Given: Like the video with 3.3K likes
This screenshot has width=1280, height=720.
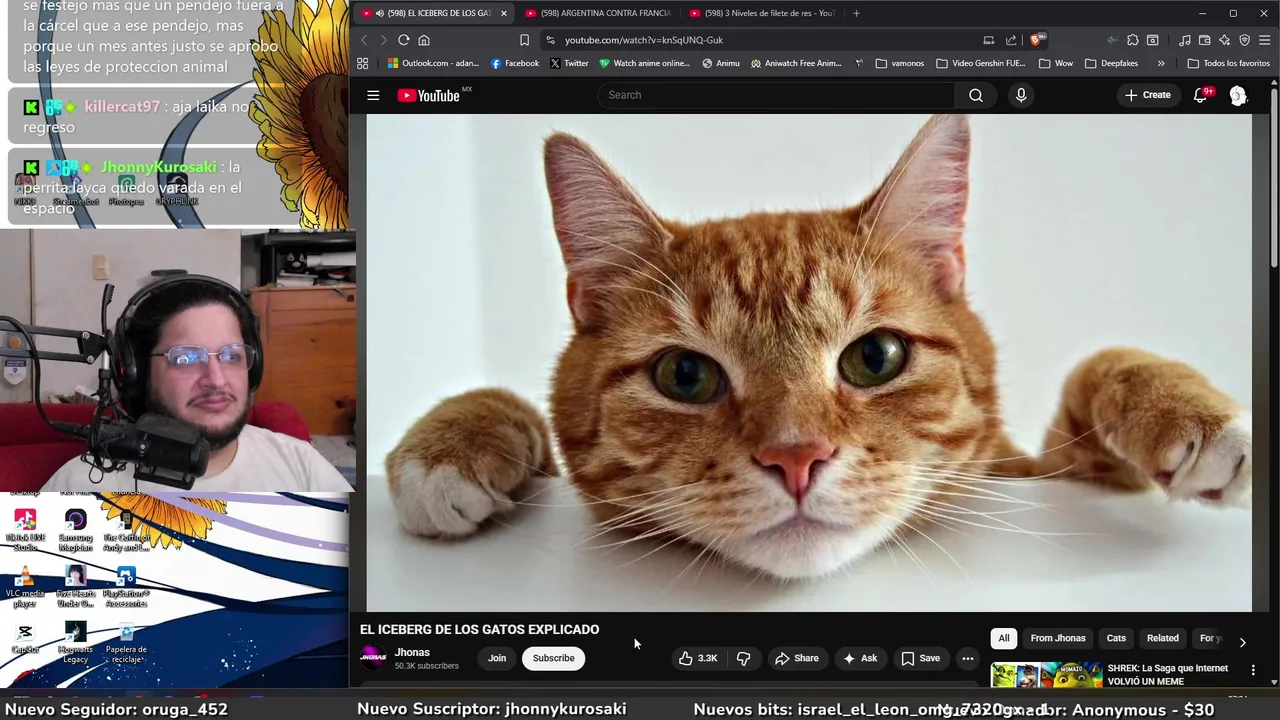Looking at the screenshot, I should point(698,658).
